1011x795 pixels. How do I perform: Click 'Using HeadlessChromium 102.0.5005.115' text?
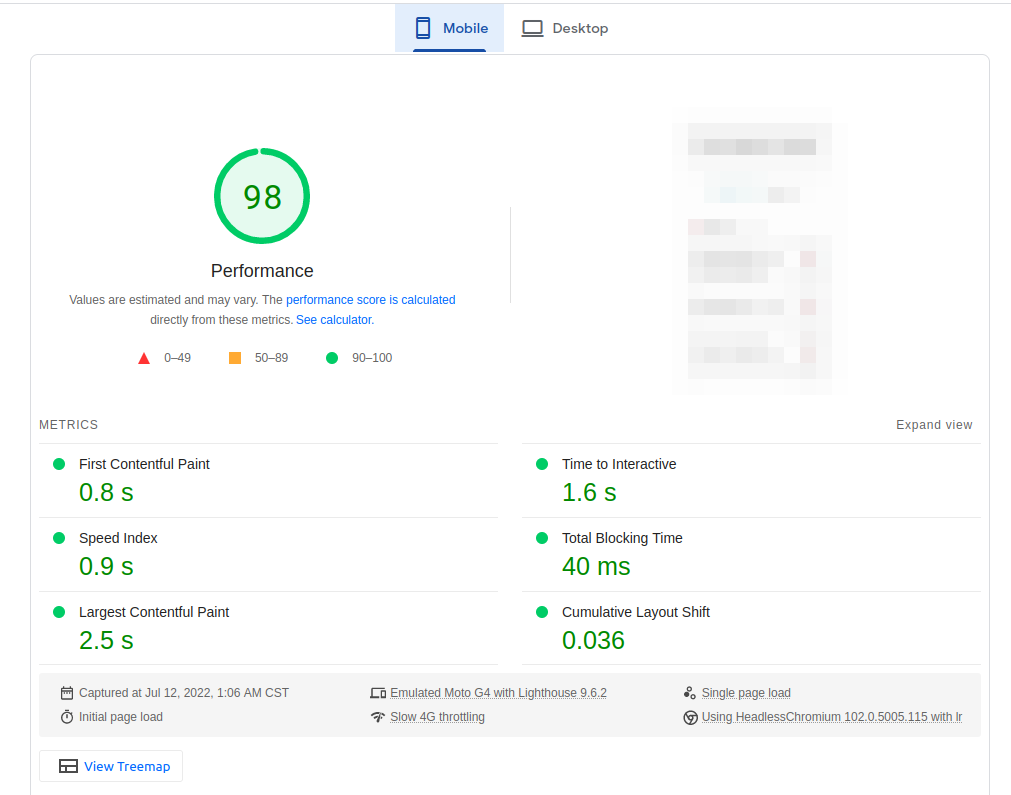coord(832,717)
